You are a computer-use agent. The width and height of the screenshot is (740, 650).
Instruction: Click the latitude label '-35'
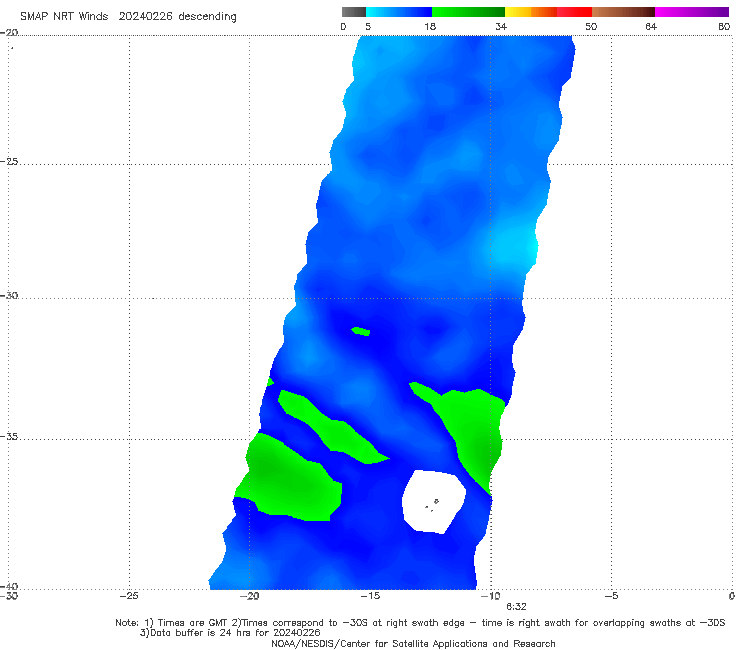tap(9, 437)
